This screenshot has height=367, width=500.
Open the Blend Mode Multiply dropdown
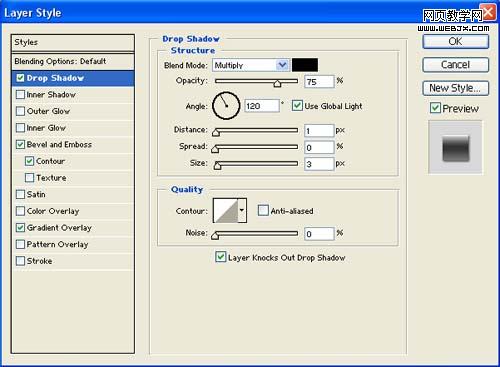[x=250, y=65]
